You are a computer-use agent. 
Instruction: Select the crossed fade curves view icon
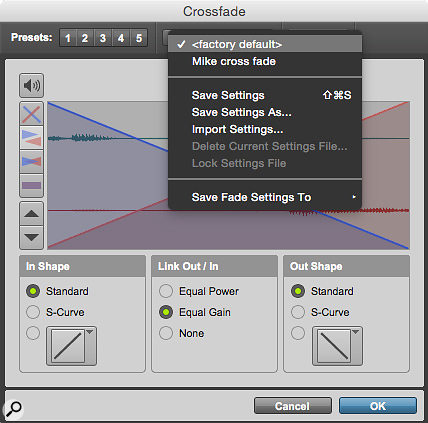pos(31,114)
